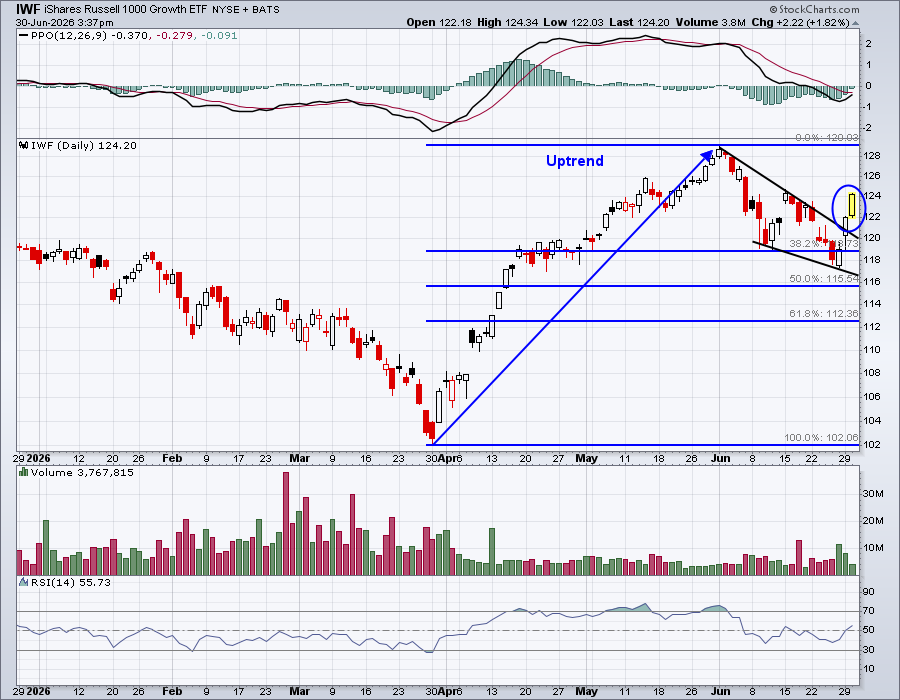900x700 pixels.
Task: Select the blue Uptrend annotation text
Action: coord(575,161)
